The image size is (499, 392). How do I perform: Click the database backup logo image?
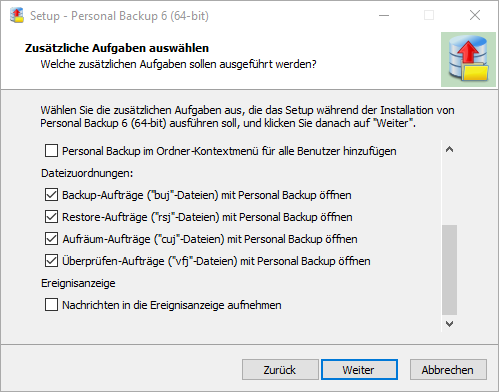pyautogui.click(x=468, y=59)
